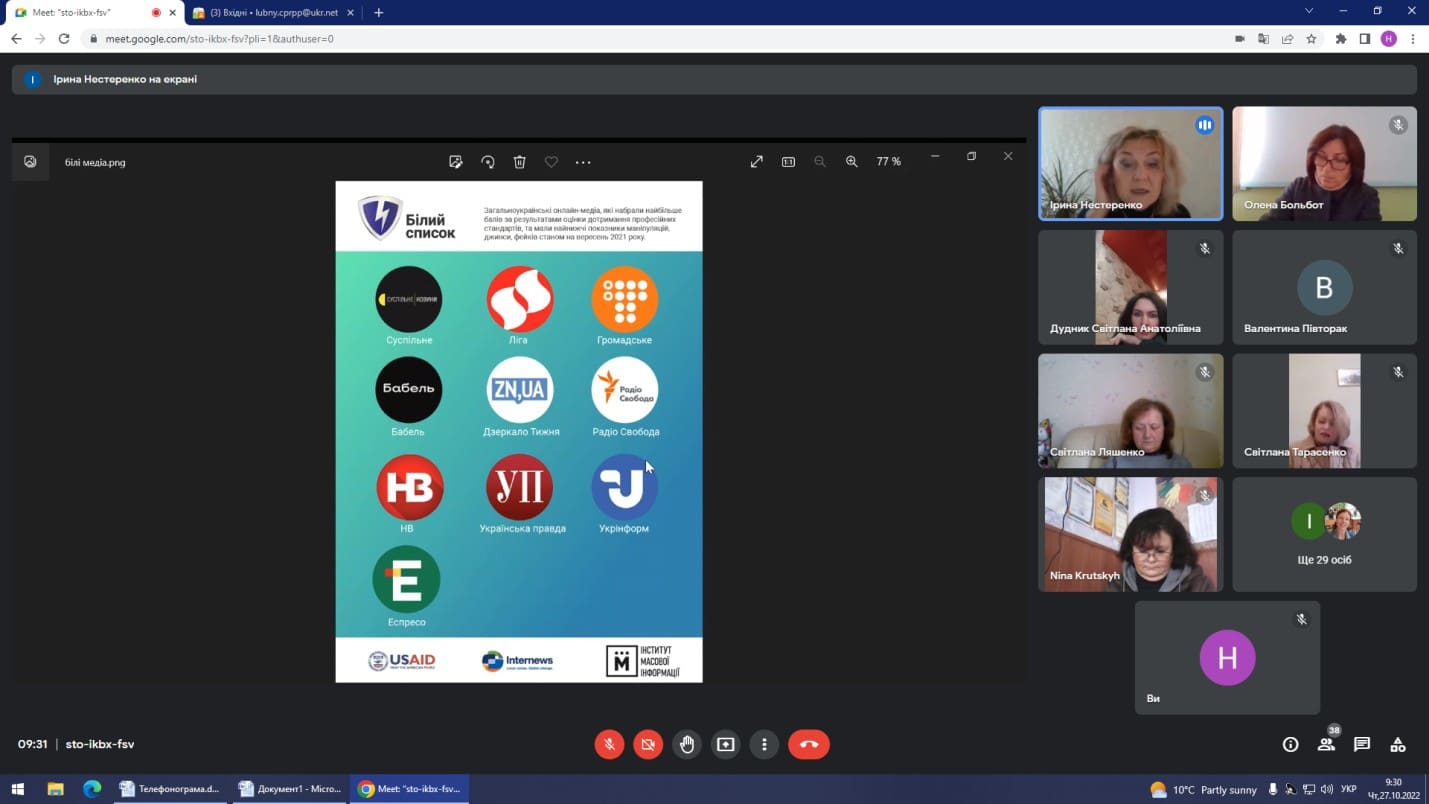Switch to the Документ1 Word taskbar window

(290, 789)
